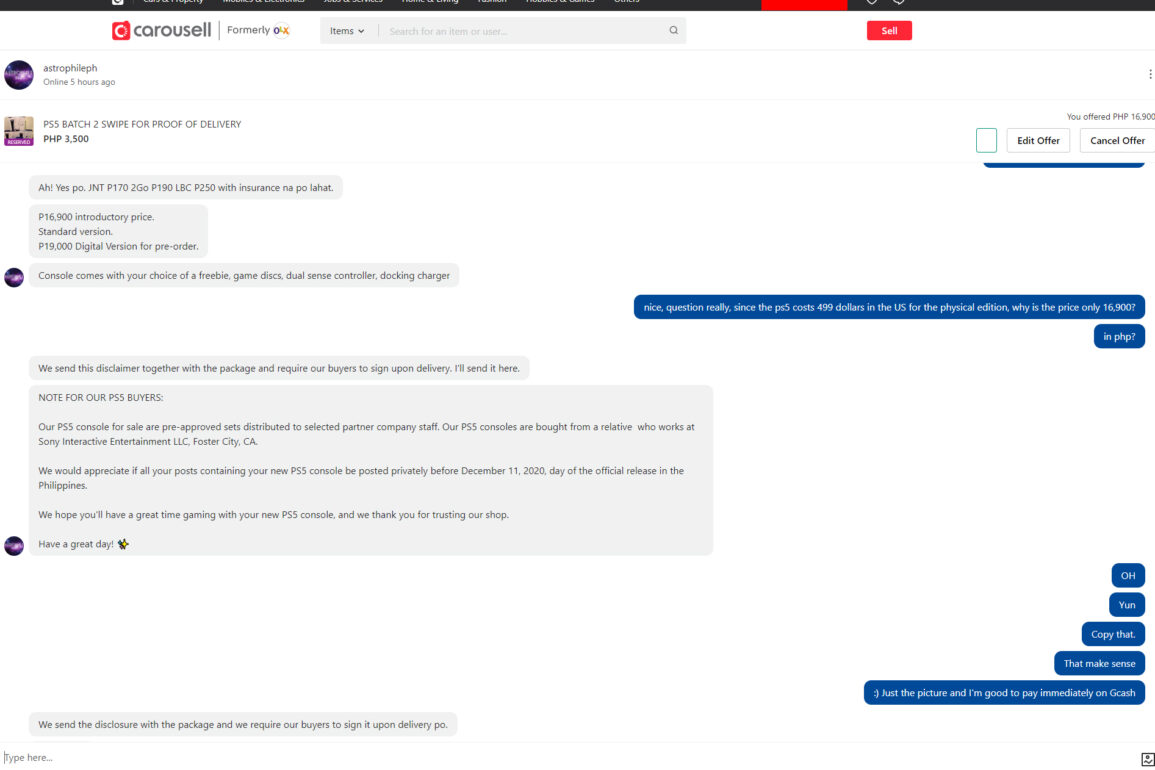Click the 'PHP 3,500' listing price

[x=66, y=139]
